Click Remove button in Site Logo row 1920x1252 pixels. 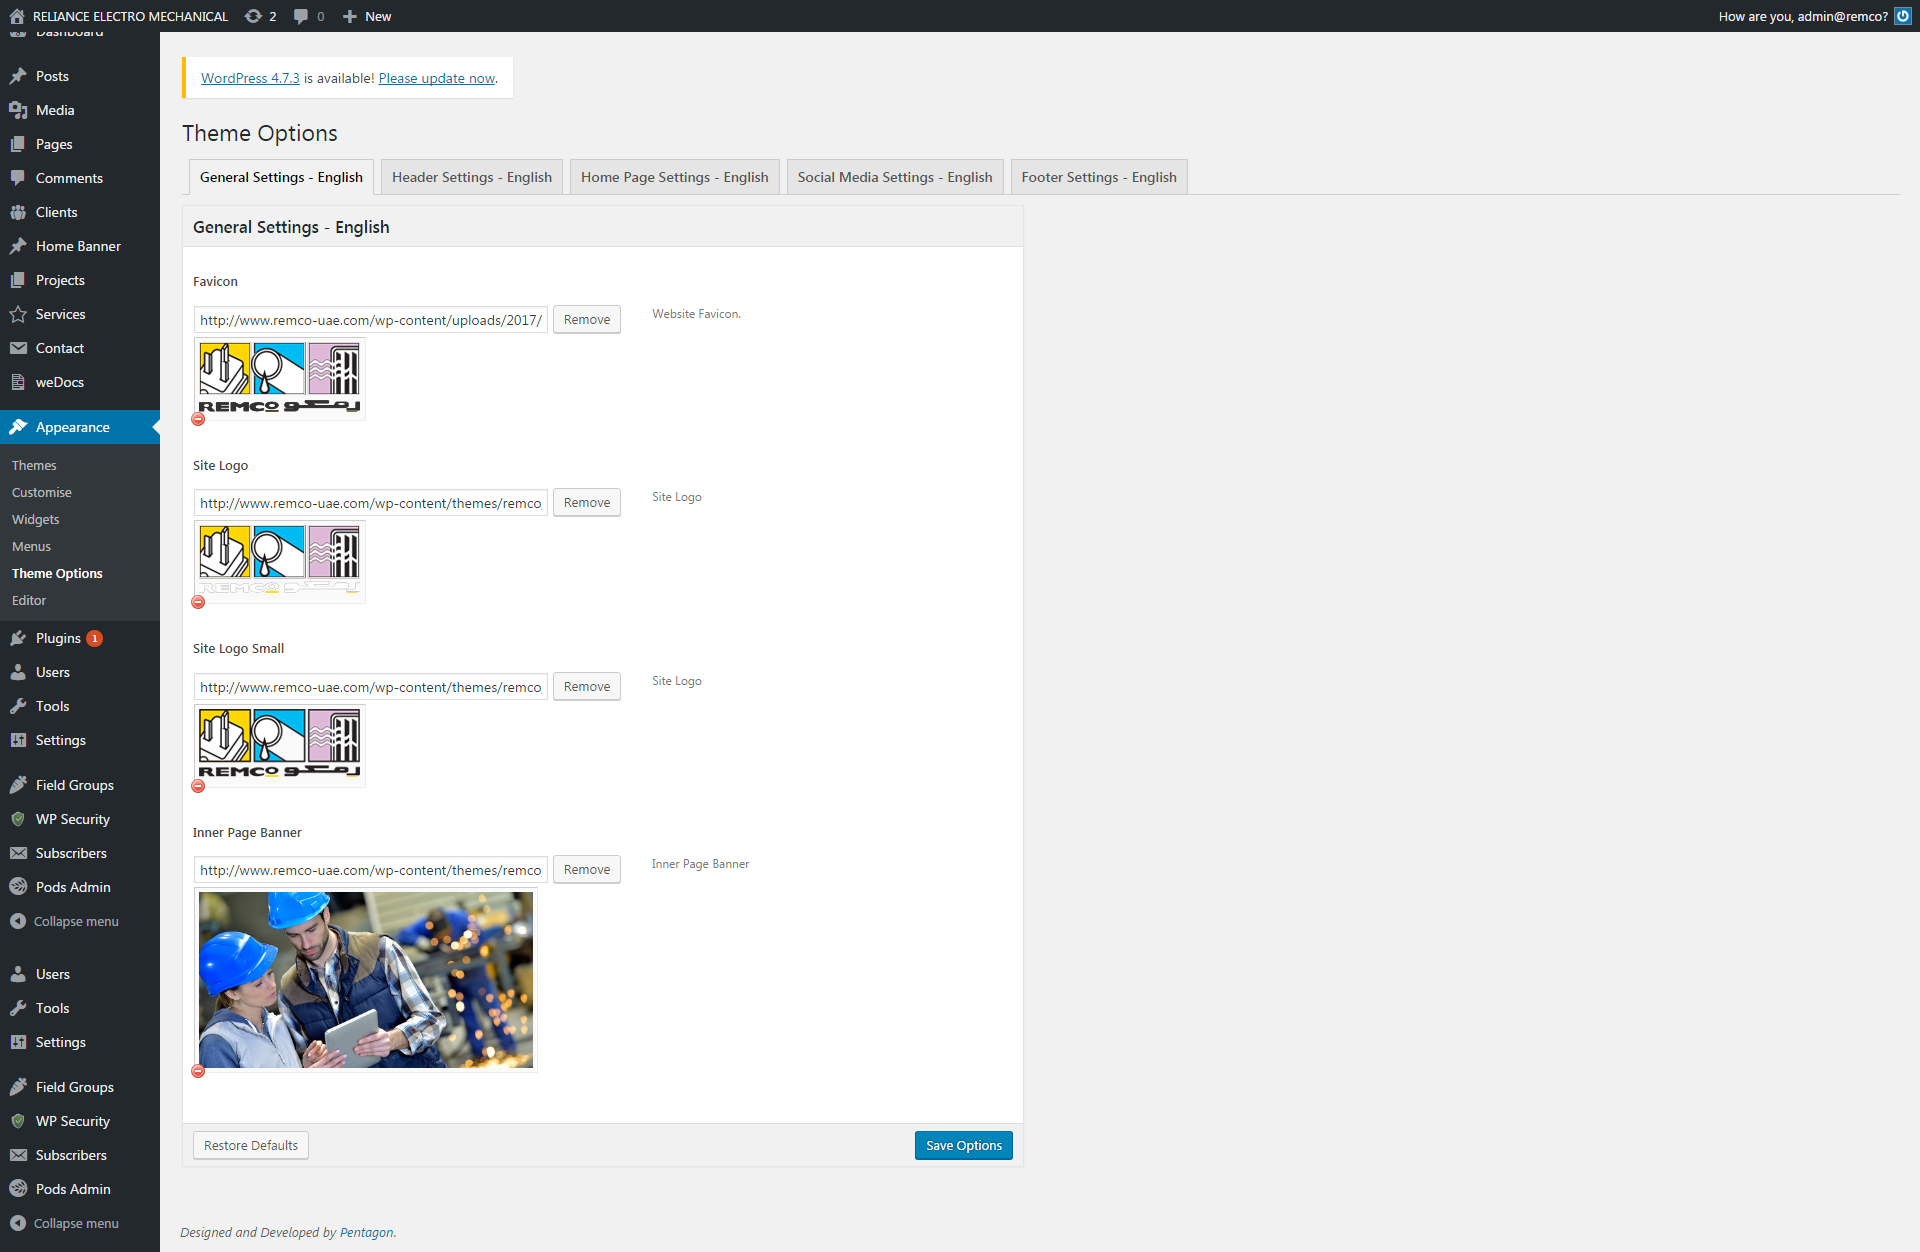[587, 502]
